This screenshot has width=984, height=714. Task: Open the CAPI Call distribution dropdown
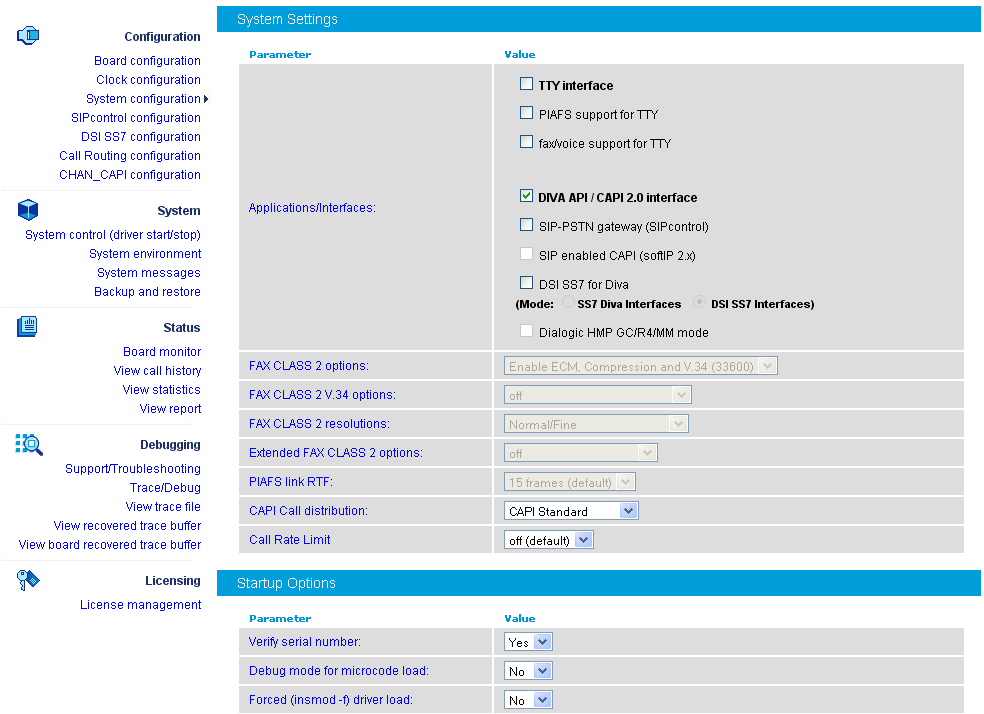[571, 511]
